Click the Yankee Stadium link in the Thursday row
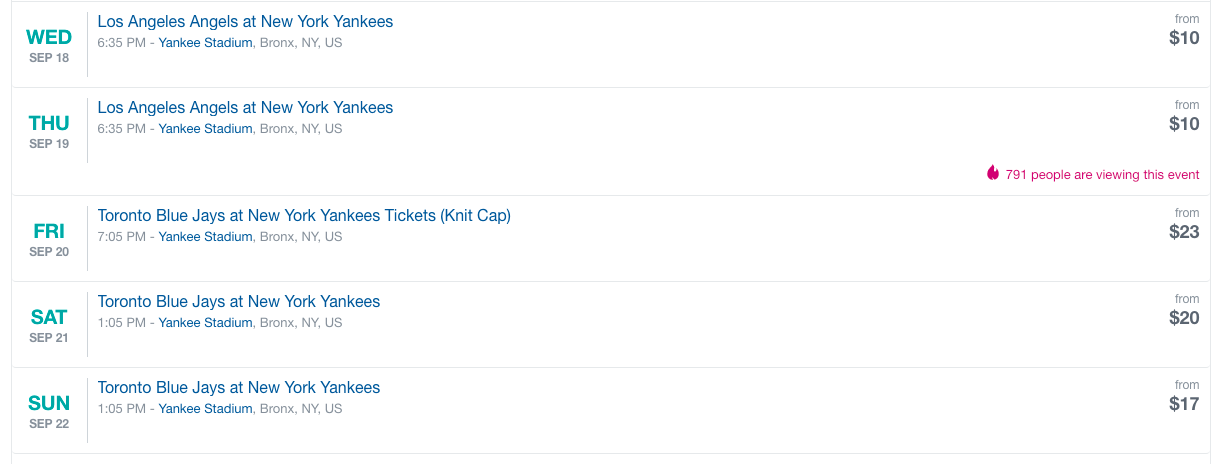The height and width of the screenshot is (464, 1222). [205, 129]
